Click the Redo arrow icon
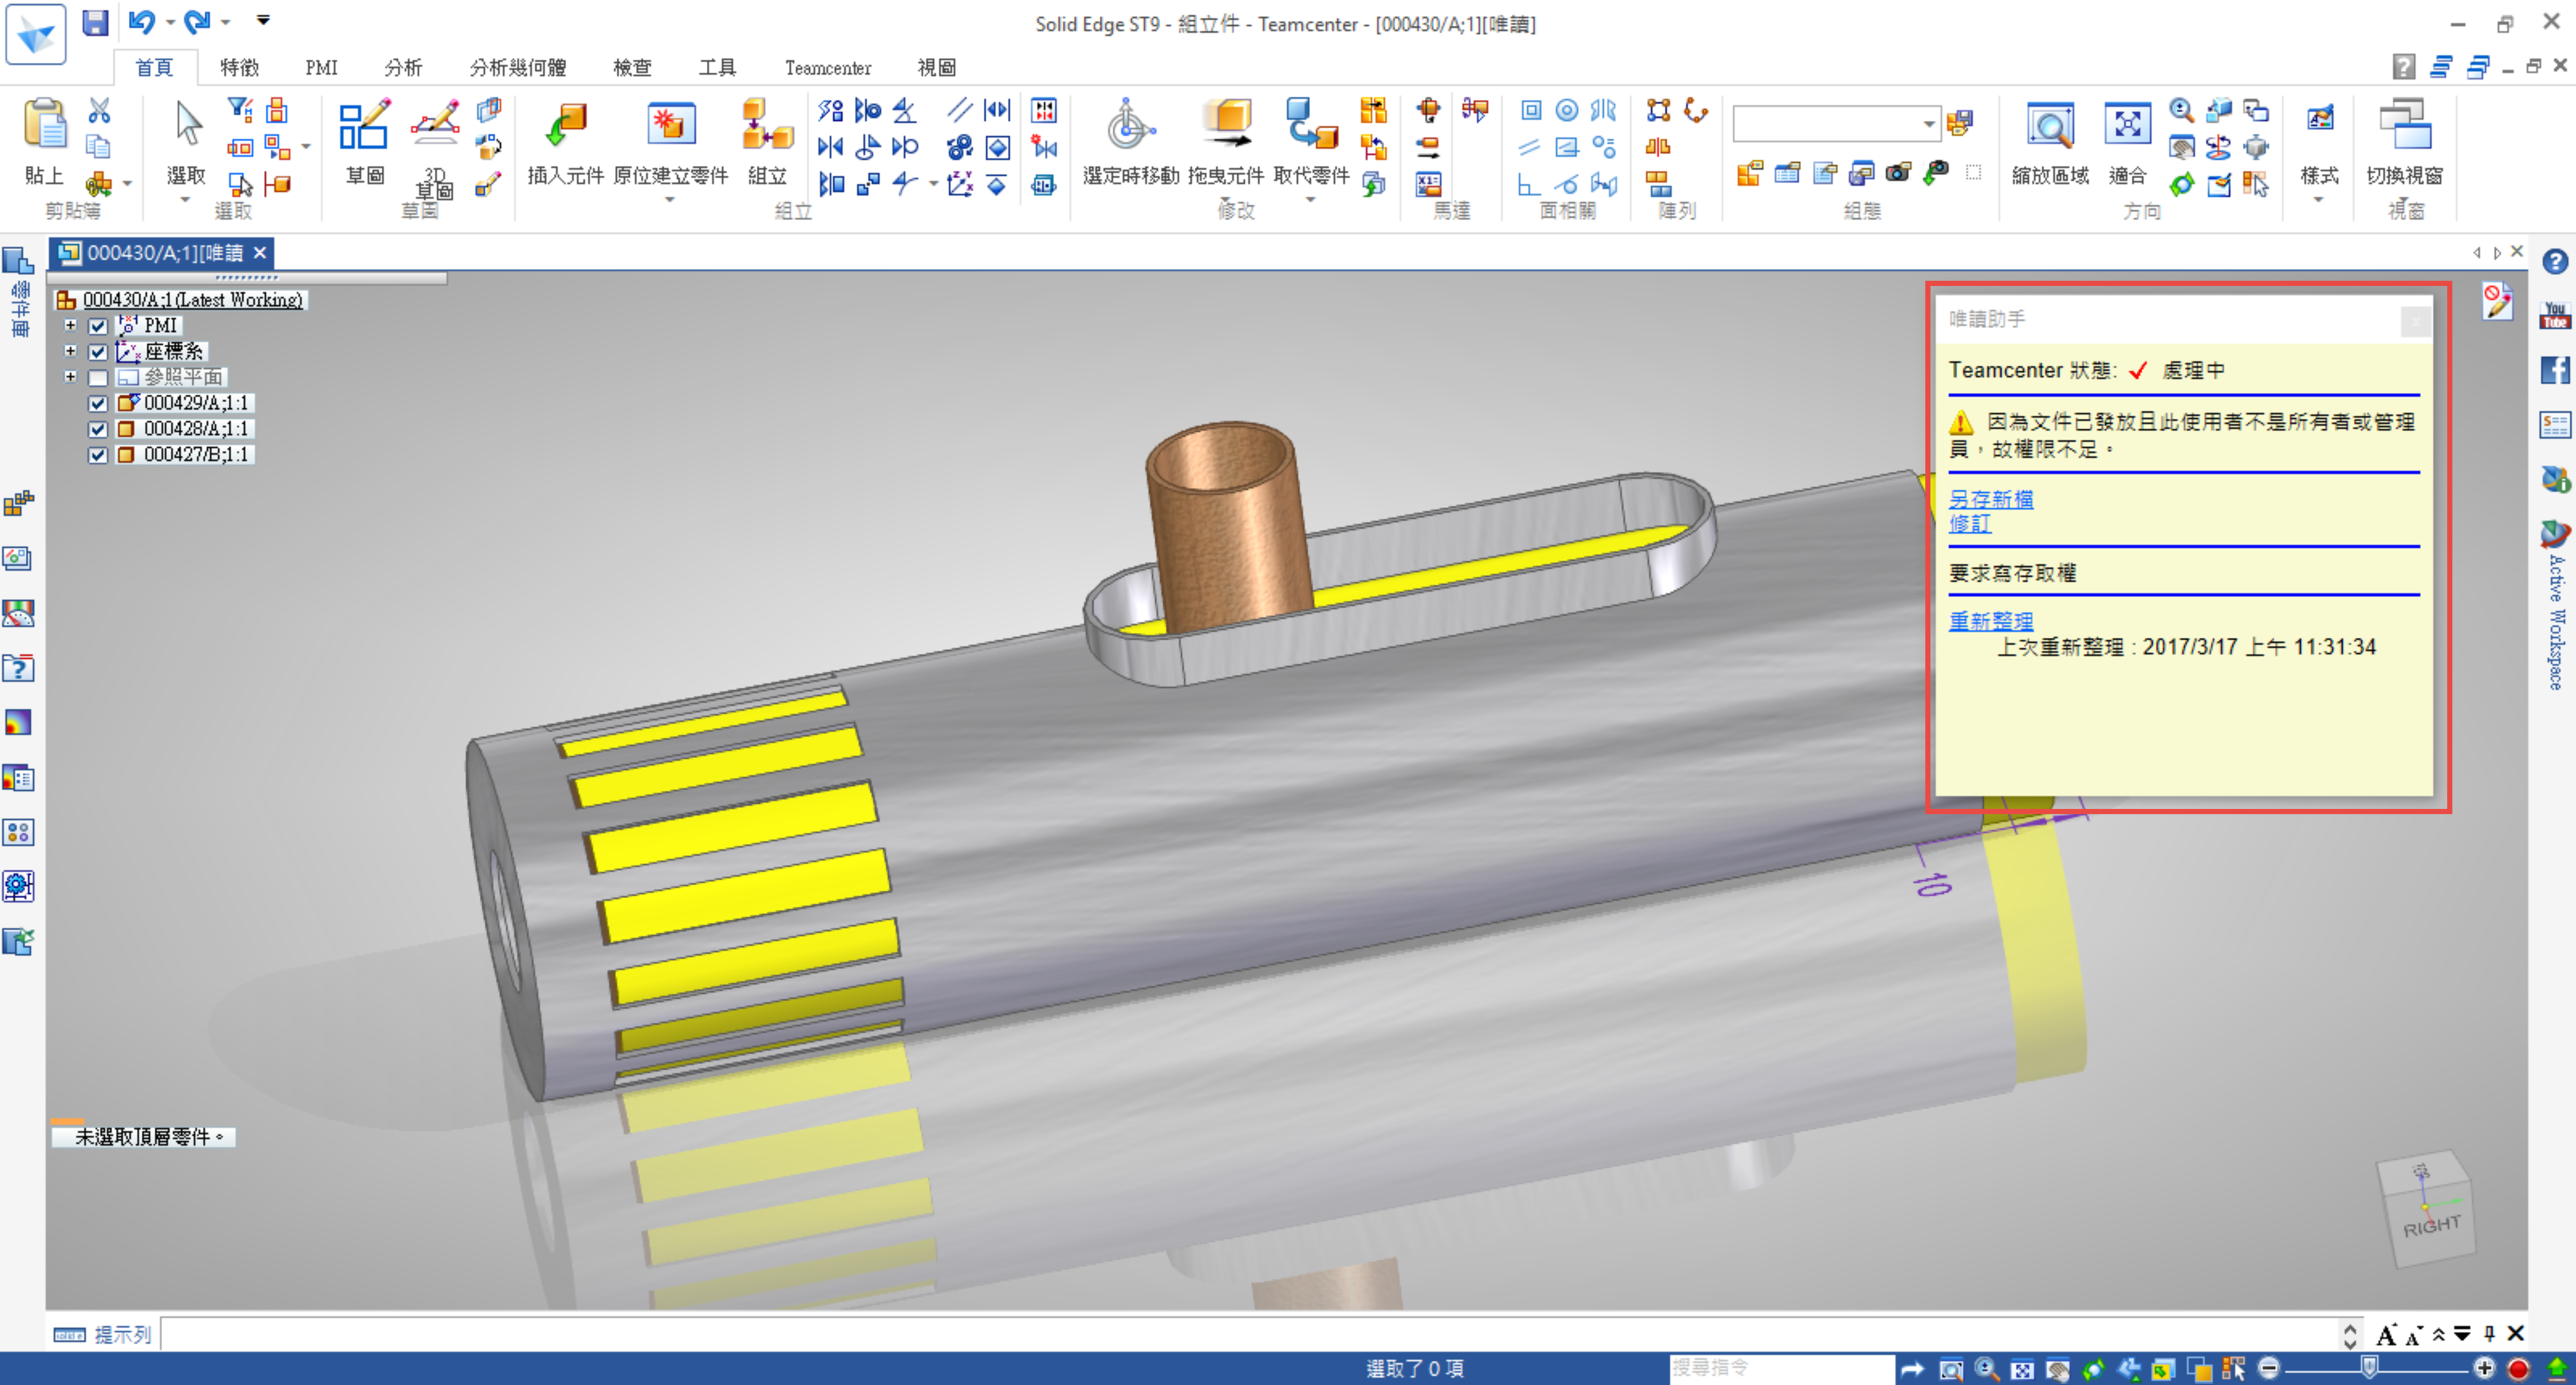 197,22
